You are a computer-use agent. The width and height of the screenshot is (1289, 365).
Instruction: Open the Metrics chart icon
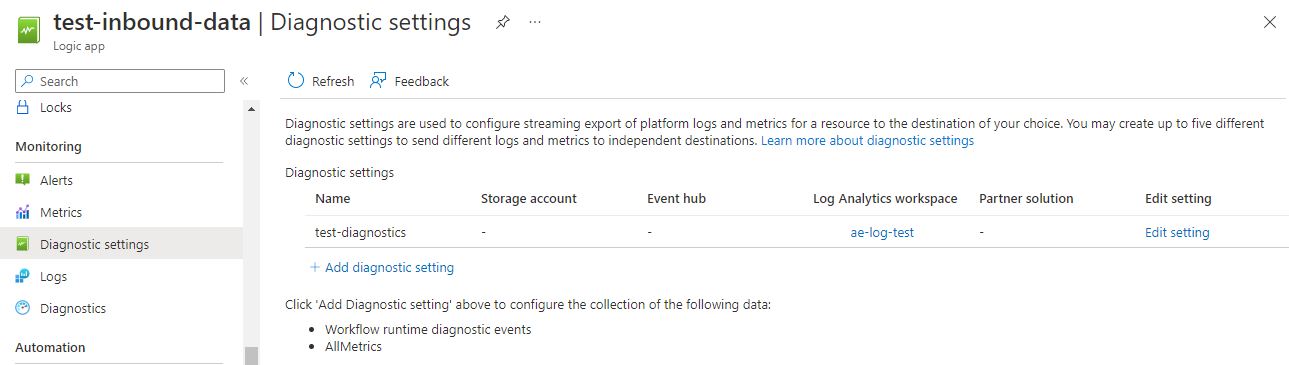tap(23, 212)
